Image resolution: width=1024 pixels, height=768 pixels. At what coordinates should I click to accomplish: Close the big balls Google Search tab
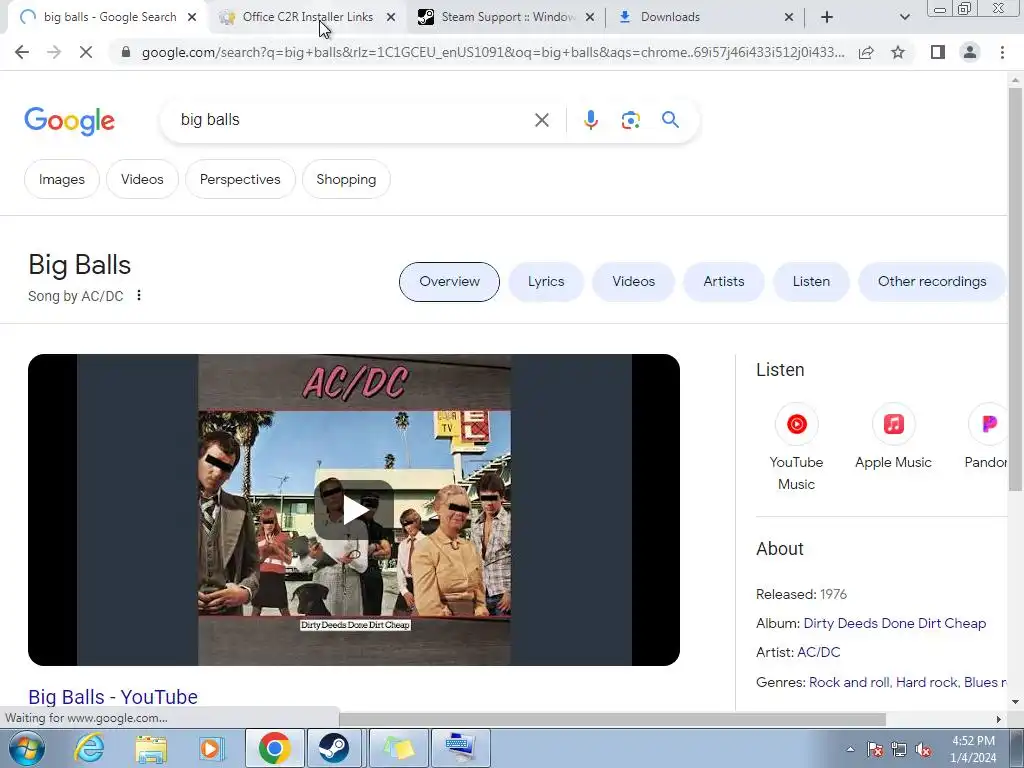[x=192, y=18]
